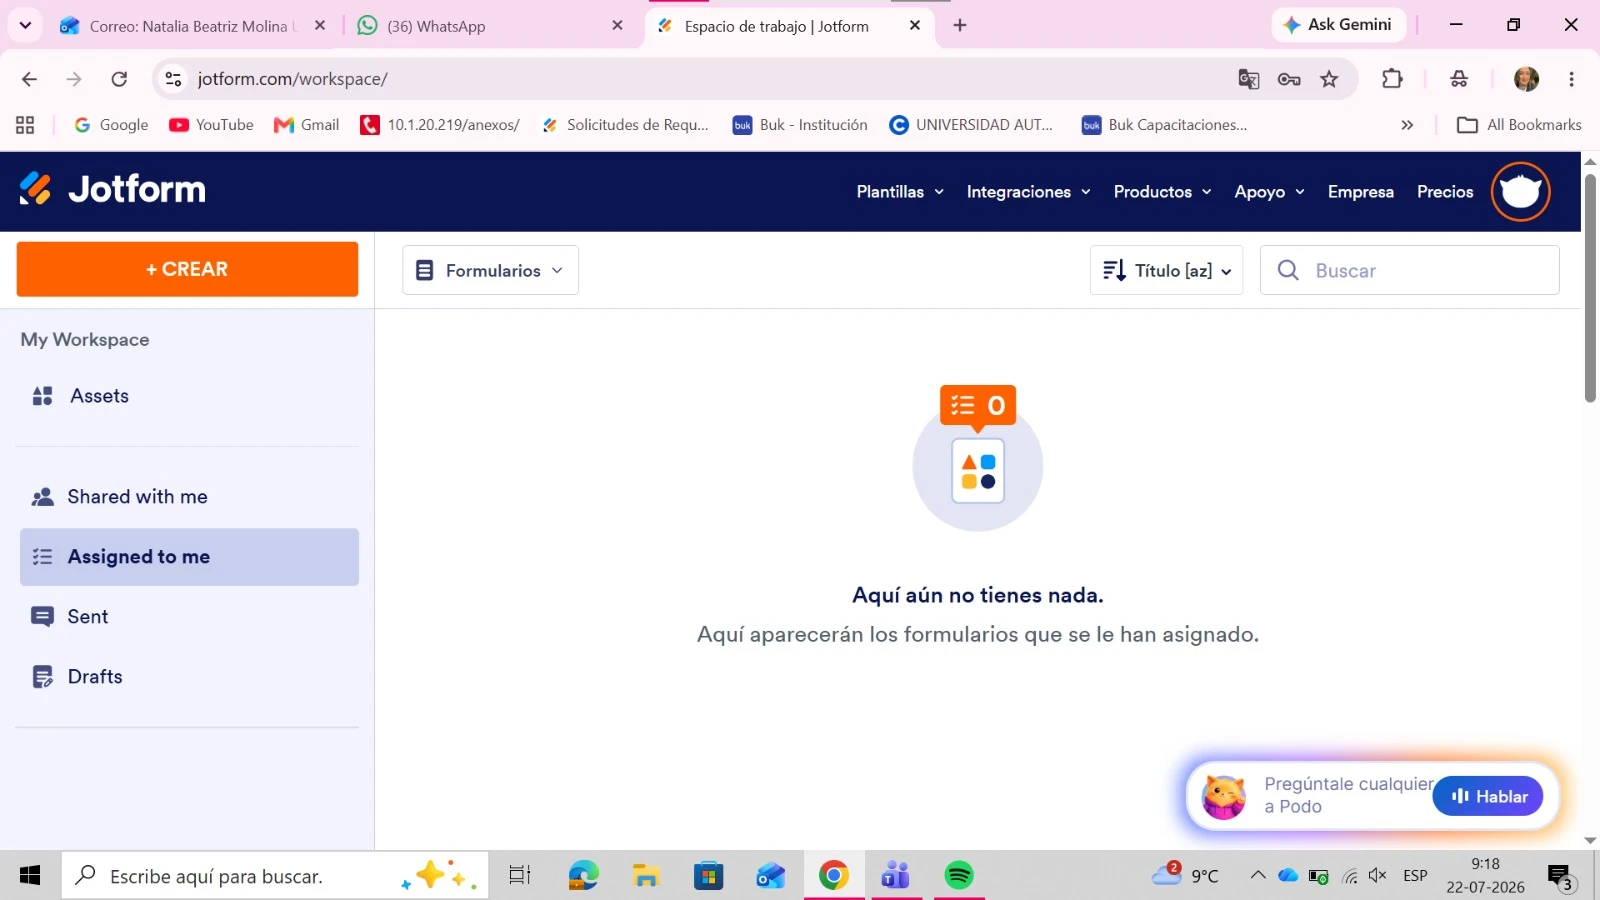
Task: Open Solicitudes de Requ... bookmark
Action: 625,125
